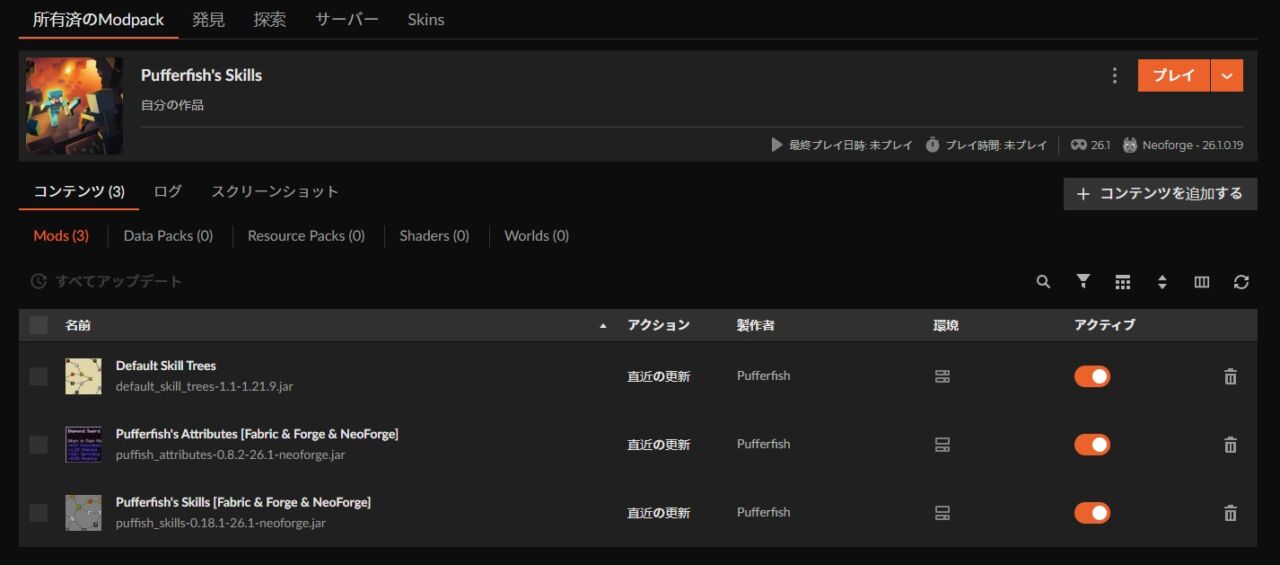
Task: Click the Pufferfish's Attributes mod thumbnail
Action: 83,444
